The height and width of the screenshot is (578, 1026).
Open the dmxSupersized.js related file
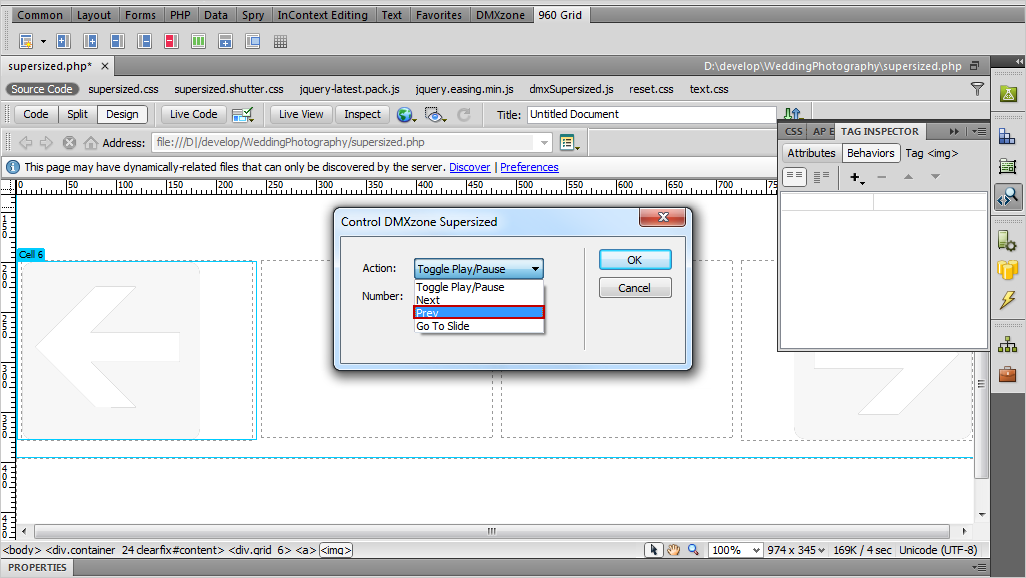571,89
